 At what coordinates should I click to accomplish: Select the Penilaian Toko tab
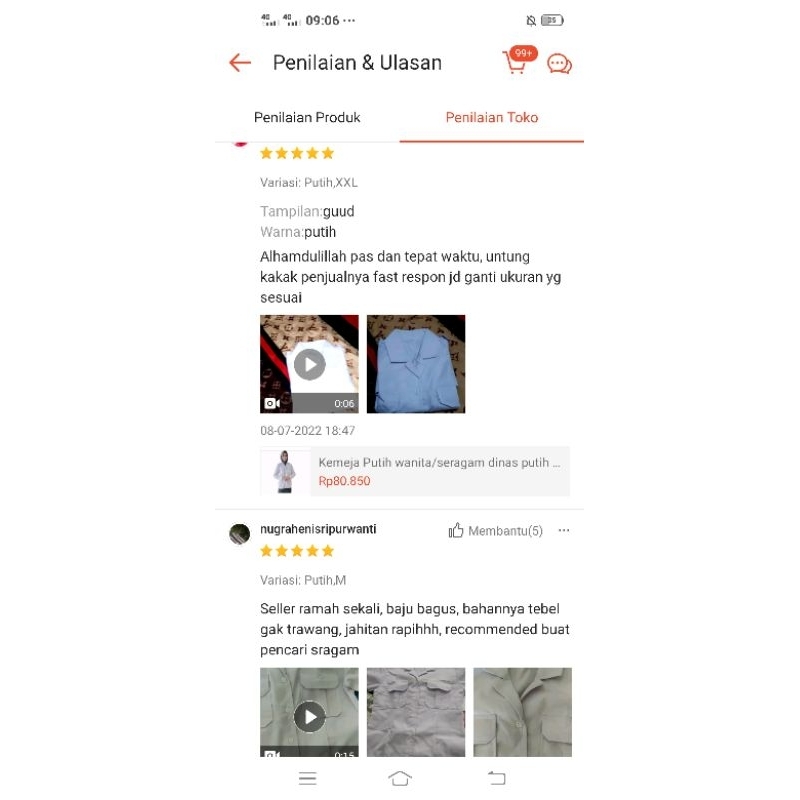(492, 117)
